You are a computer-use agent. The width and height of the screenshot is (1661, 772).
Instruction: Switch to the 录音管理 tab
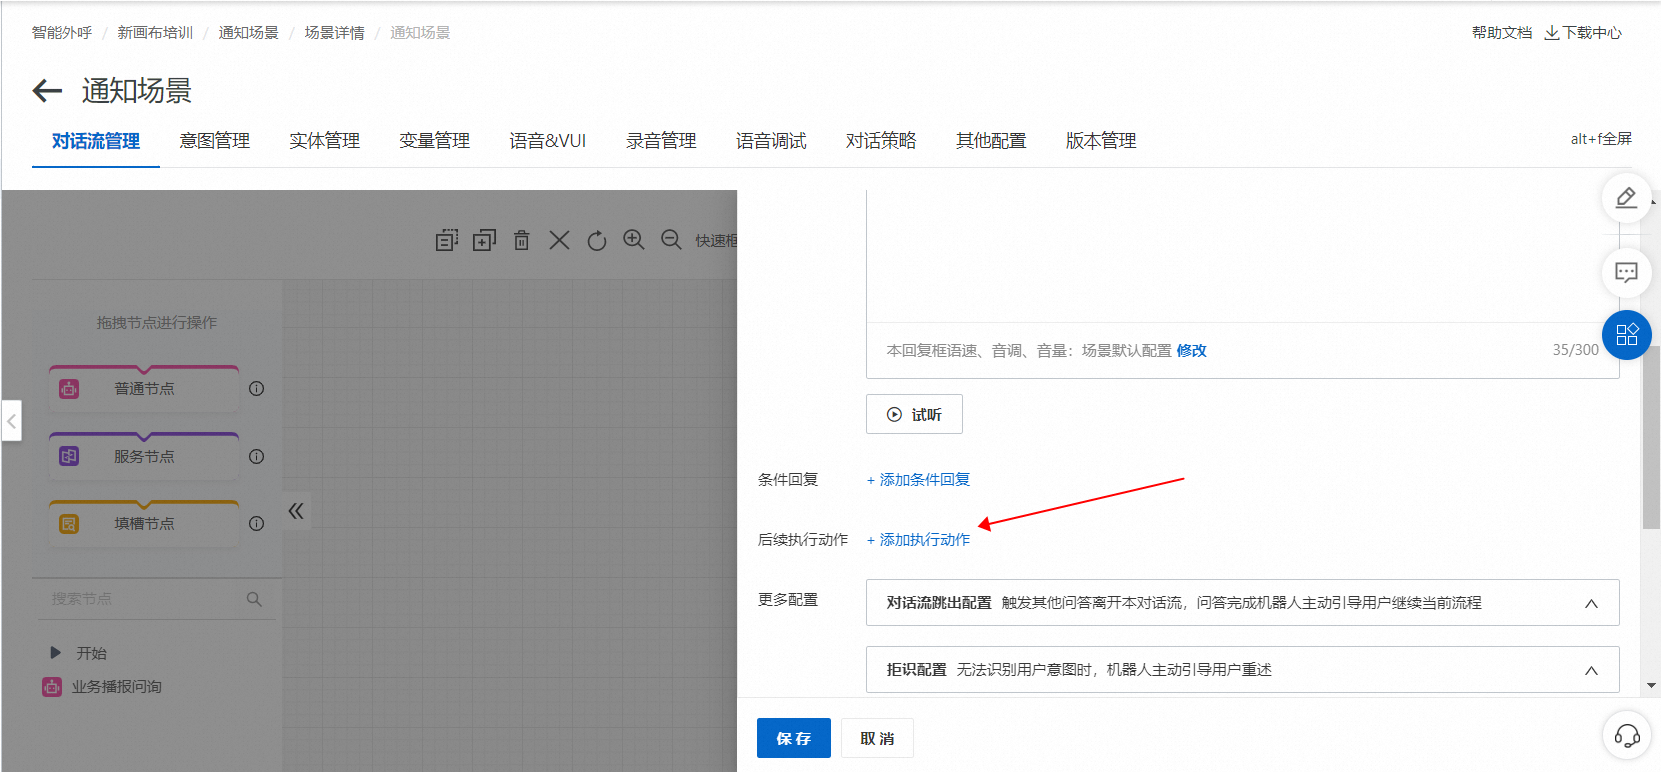(661, 141)
